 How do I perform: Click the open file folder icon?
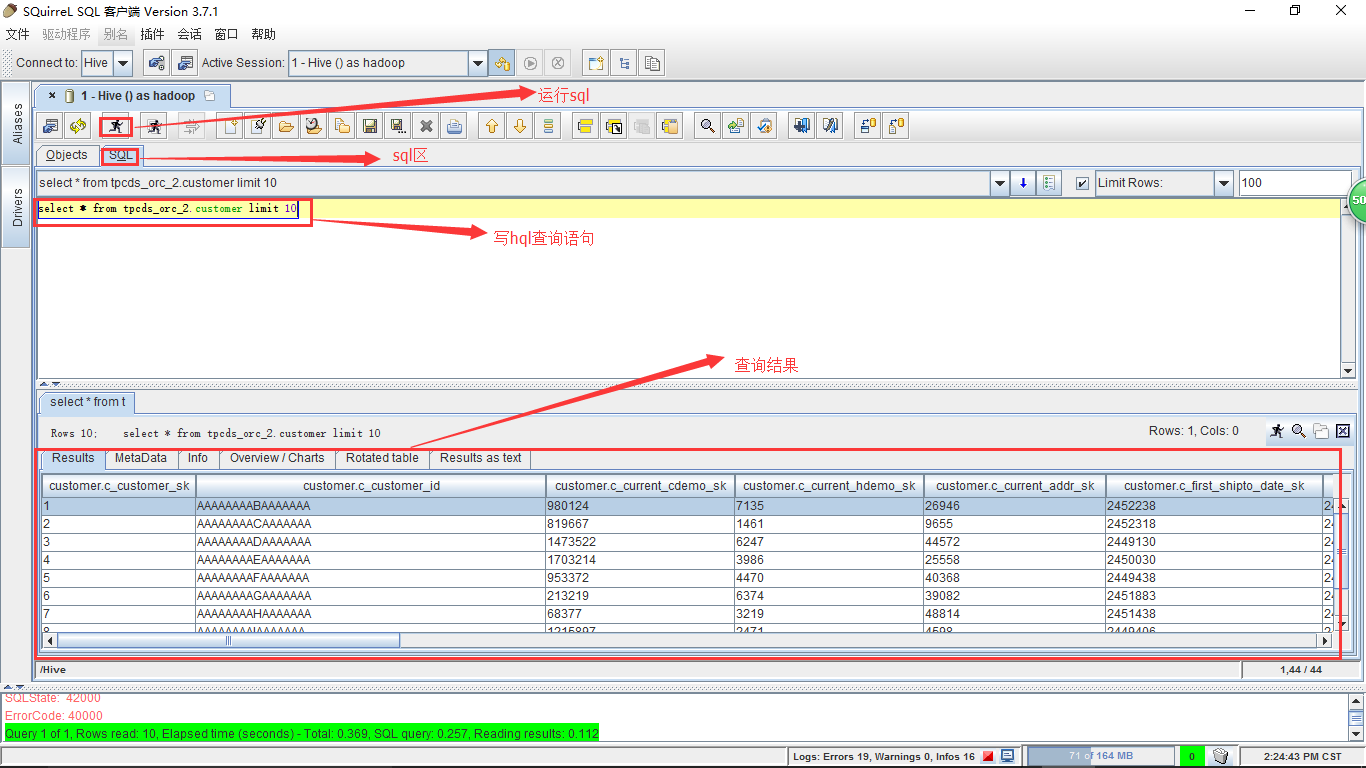tap(286, 127)
